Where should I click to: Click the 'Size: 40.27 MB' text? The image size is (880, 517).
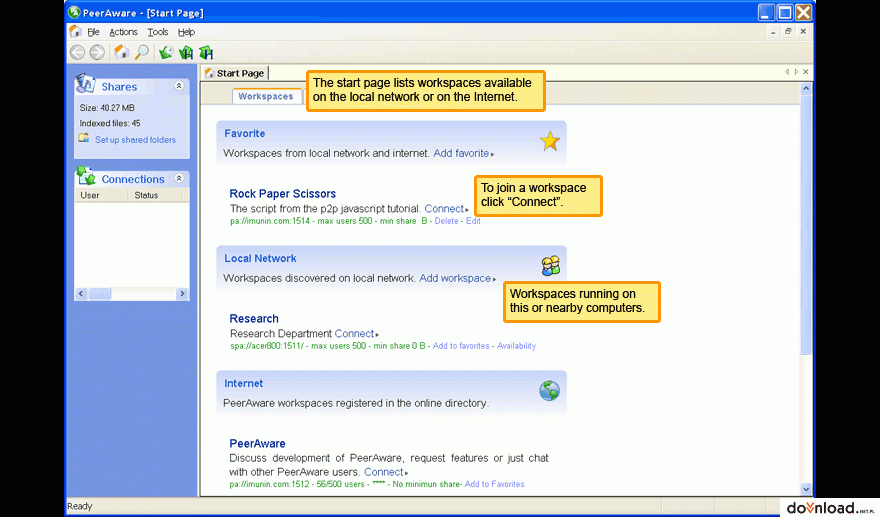[x=107, y=108]
